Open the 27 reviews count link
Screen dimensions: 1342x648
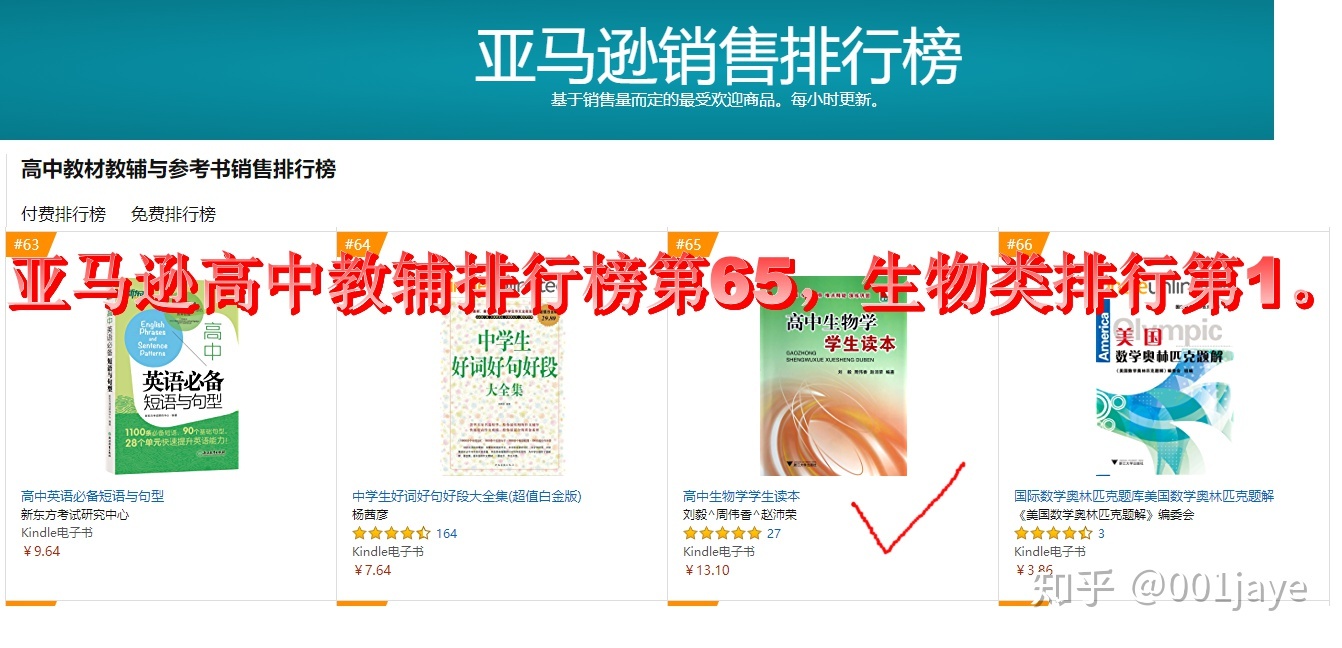click(774, 534)
